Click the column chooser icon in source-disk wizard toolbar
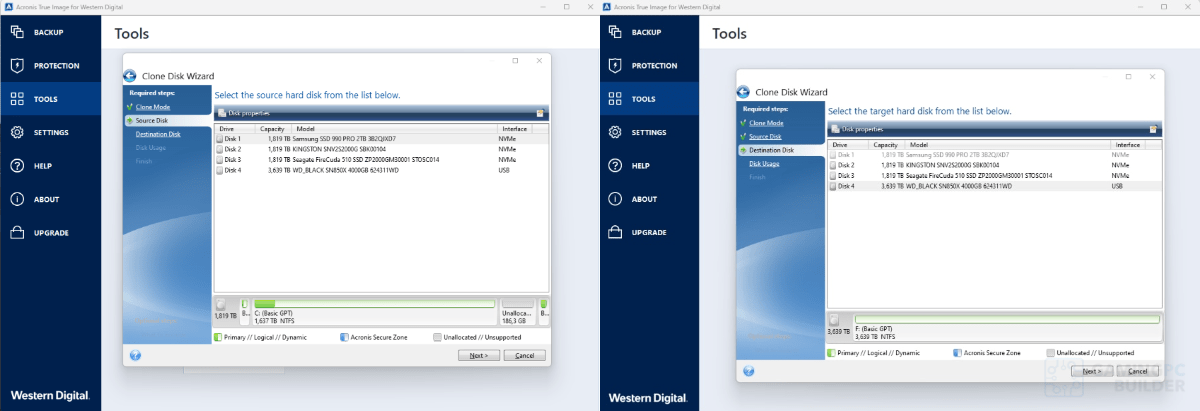The height and width of the screenshot is (411, 1200). click(540, 113)
